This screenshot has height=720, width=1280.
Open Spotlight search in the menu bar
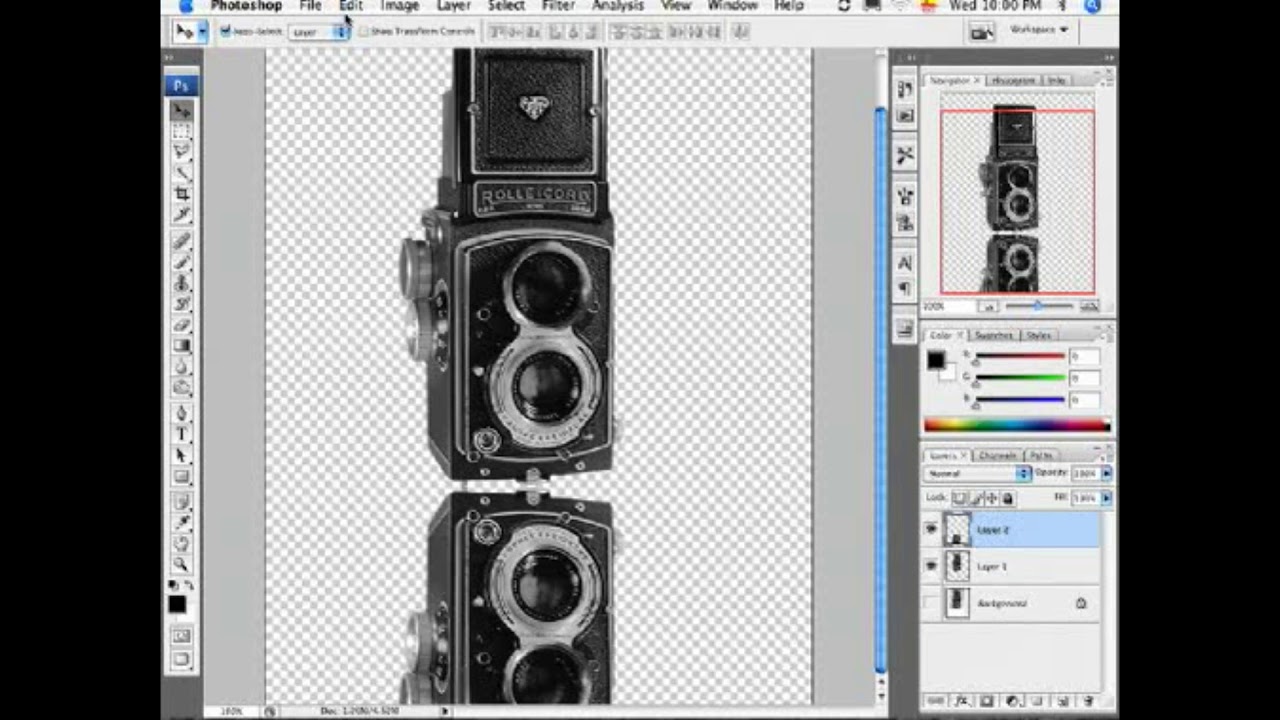click(x=1092, y=6)
